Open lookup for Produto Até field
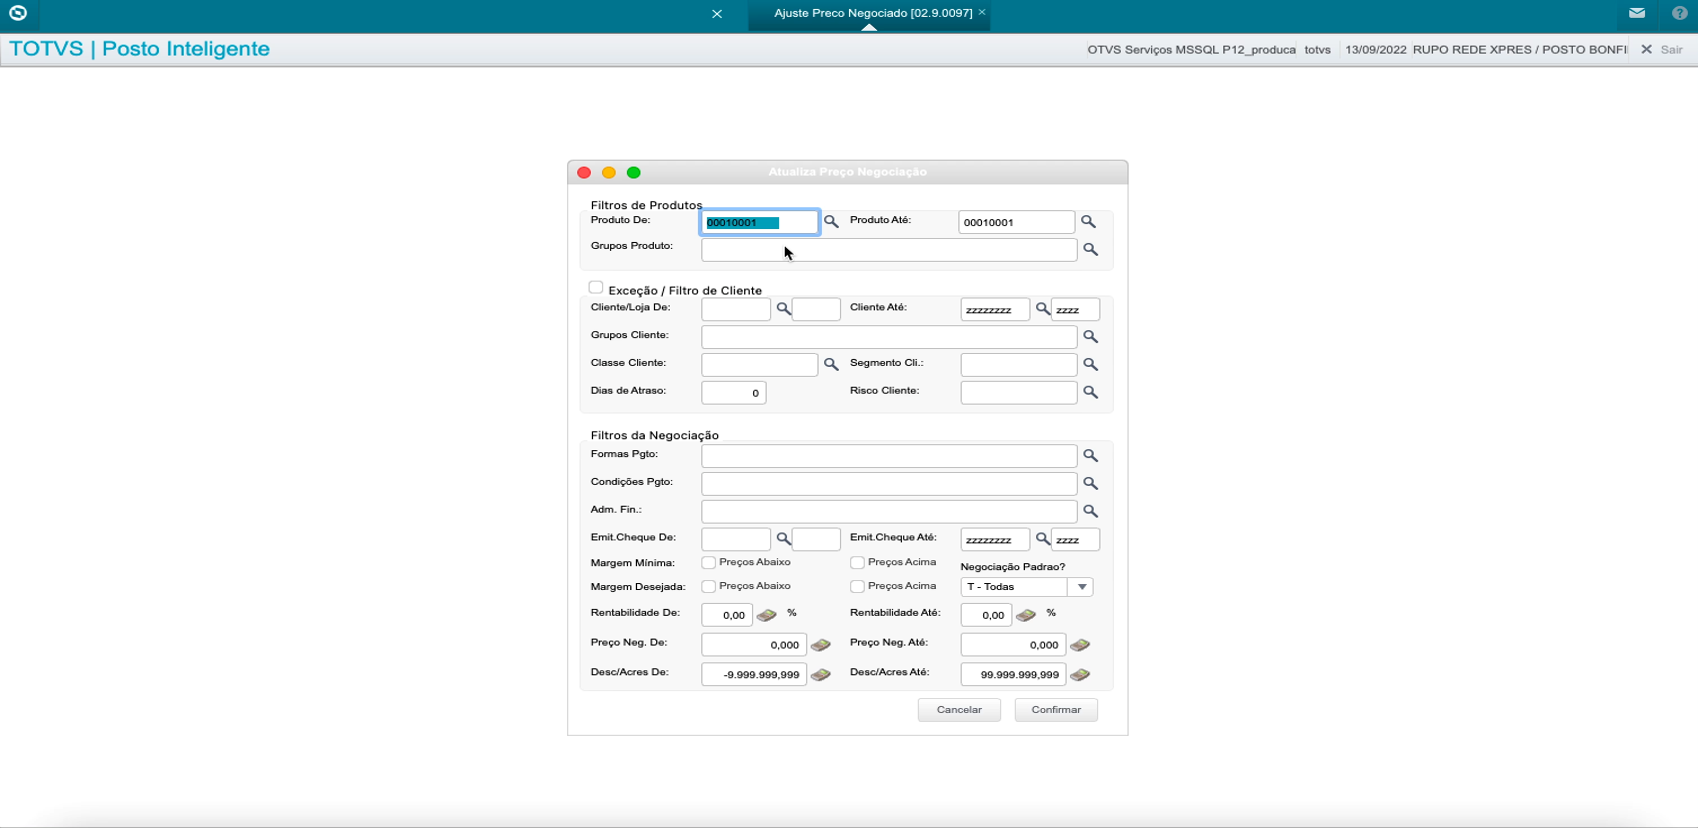 (1088, 222)
